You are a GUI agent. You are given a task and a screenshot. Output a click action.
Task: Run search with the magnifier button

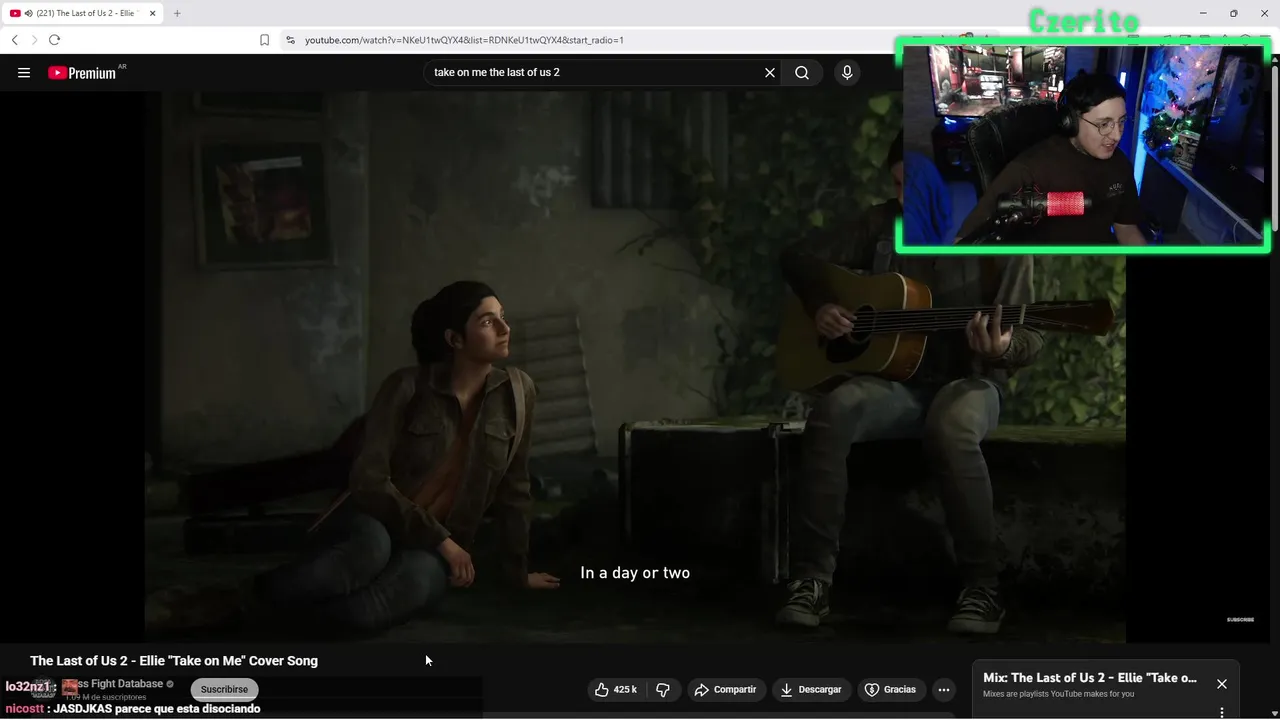click(x=802, y=73)
